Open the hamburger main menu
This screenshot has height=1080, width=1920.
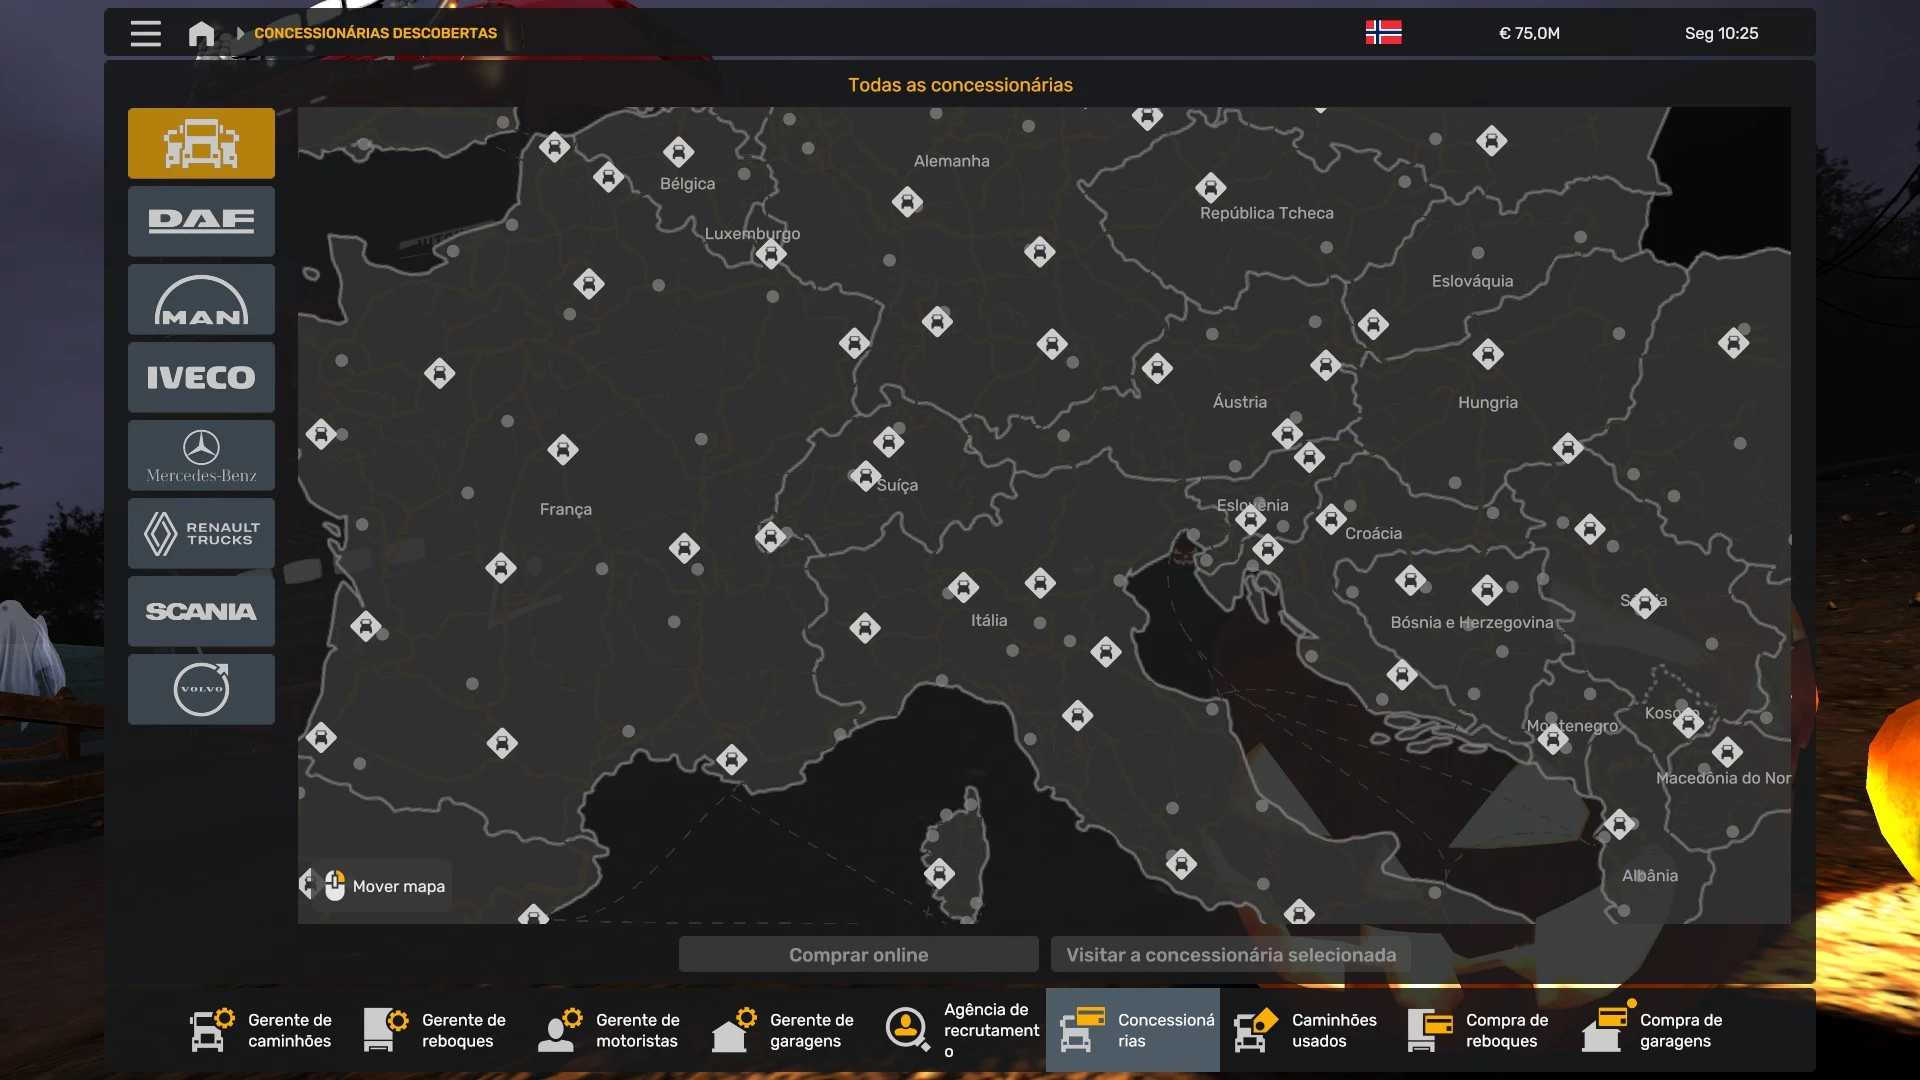point(145,33)
